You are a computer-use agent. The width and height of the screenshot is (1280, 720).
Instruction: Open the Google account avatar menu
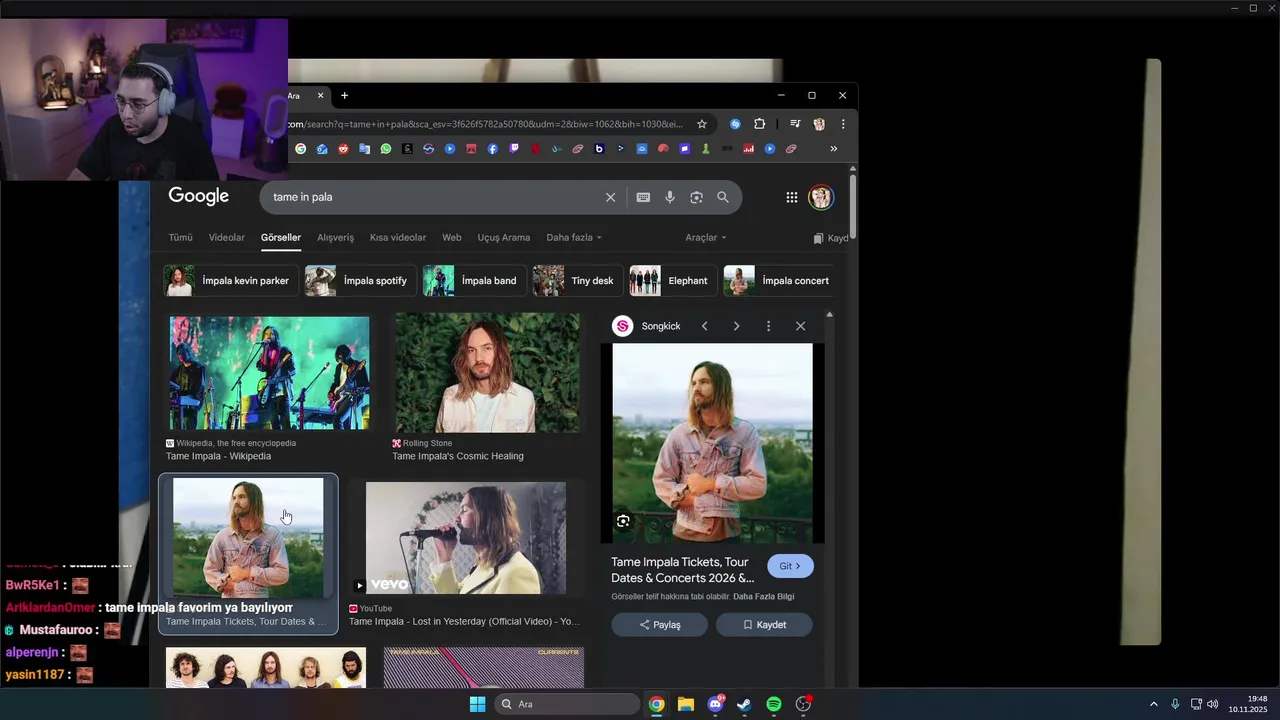click(821, 197)
